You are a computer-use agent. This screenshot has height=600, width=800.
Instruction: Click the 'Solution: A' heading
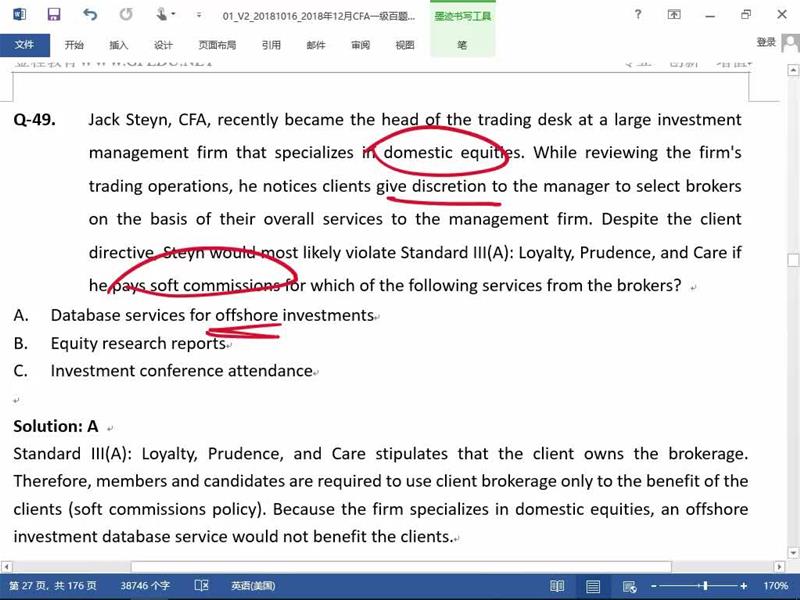pyautogui.click(x=56, y=426)
